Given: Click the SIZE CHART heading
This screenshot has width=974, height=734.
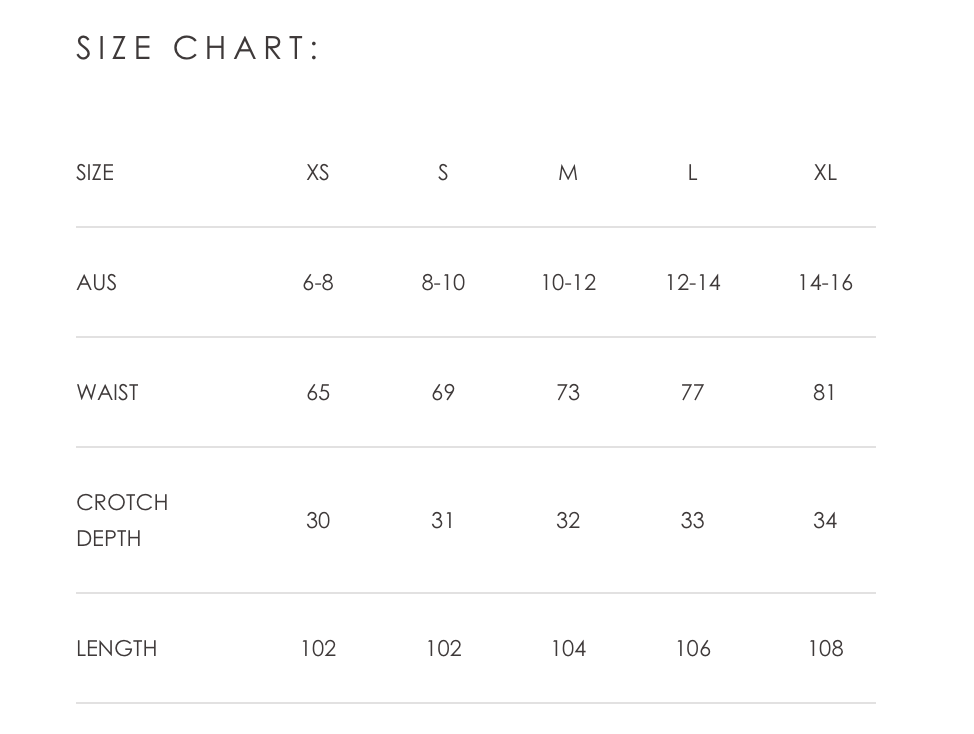Looking at the screenshot, I should click(198, 48).
